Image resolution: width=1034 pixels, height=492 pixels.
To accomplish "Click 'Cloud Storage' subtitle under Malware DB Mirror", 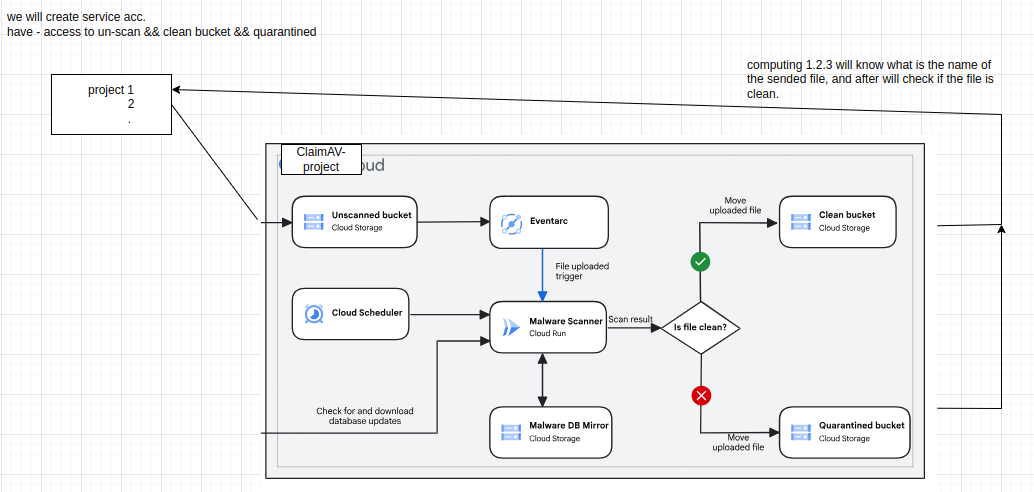I will coord(555,438).
